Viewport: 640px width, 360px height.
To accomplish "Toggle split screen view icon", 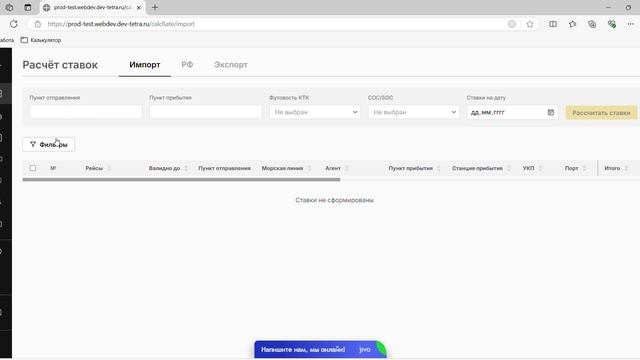I will pos(553,24).
